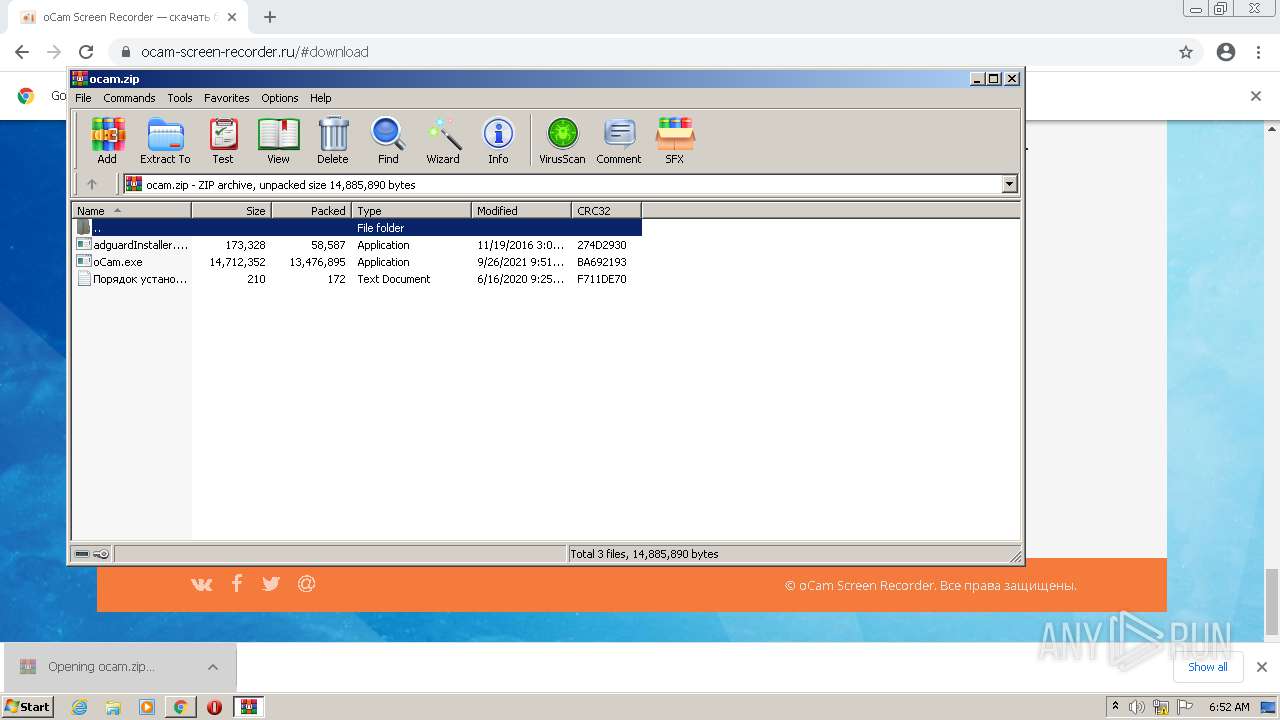This screenshot has height=720, width=1280.
Task: Open the Windows Start button
Action: 28,706
